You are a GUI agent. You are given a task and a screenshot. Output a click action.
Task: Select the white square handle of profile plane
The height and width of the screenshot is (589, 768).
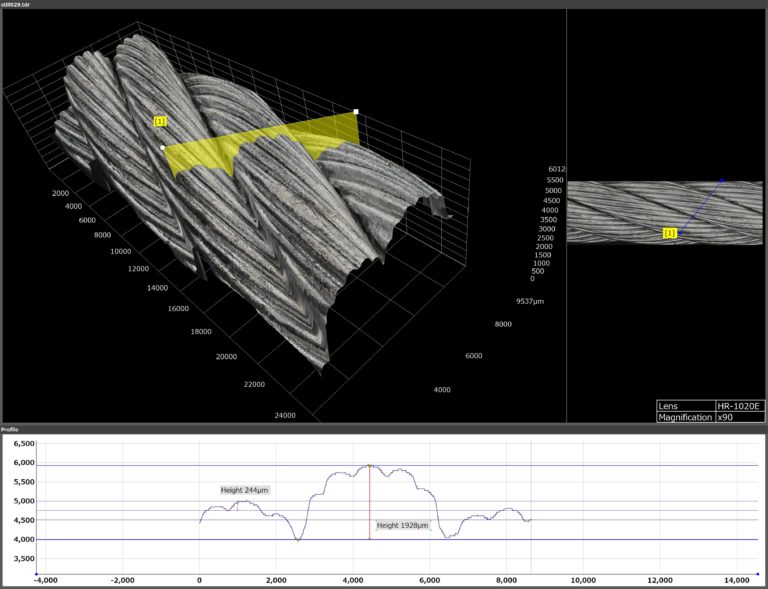[356, 112]
